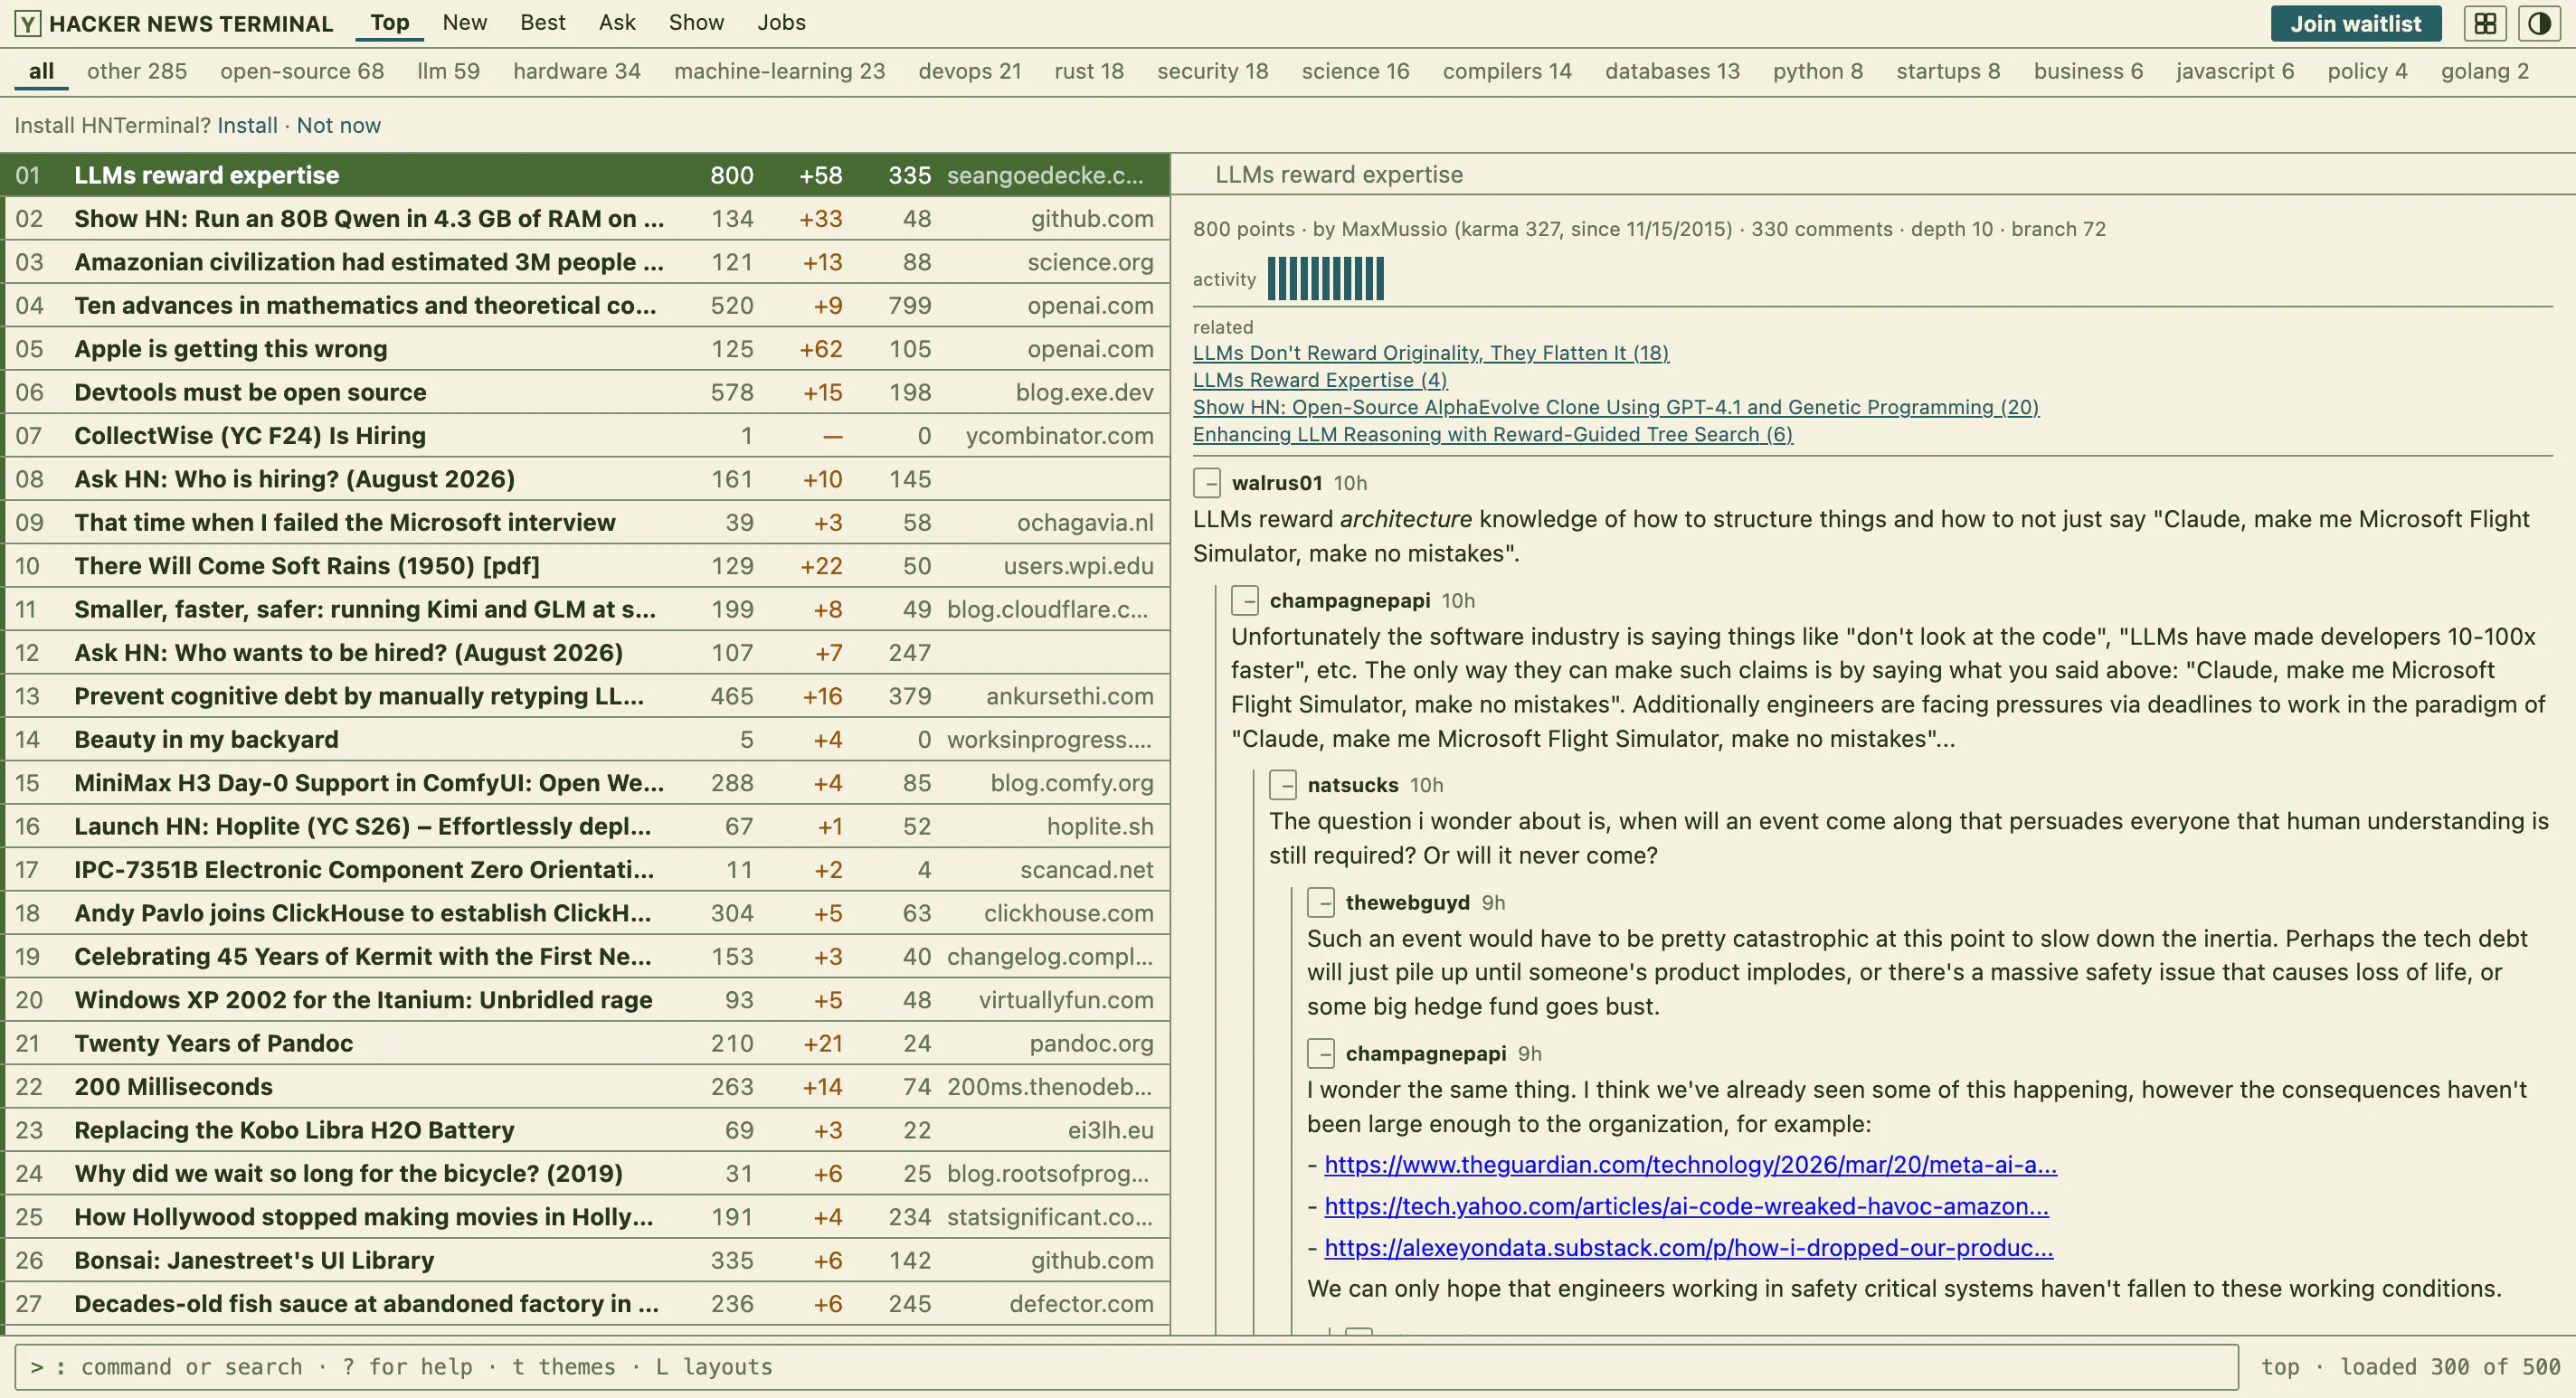The image size is (2576, 1398).
Task: Select story 'Show HN: Run an 80B Qwen'
Action: [587, 219]
